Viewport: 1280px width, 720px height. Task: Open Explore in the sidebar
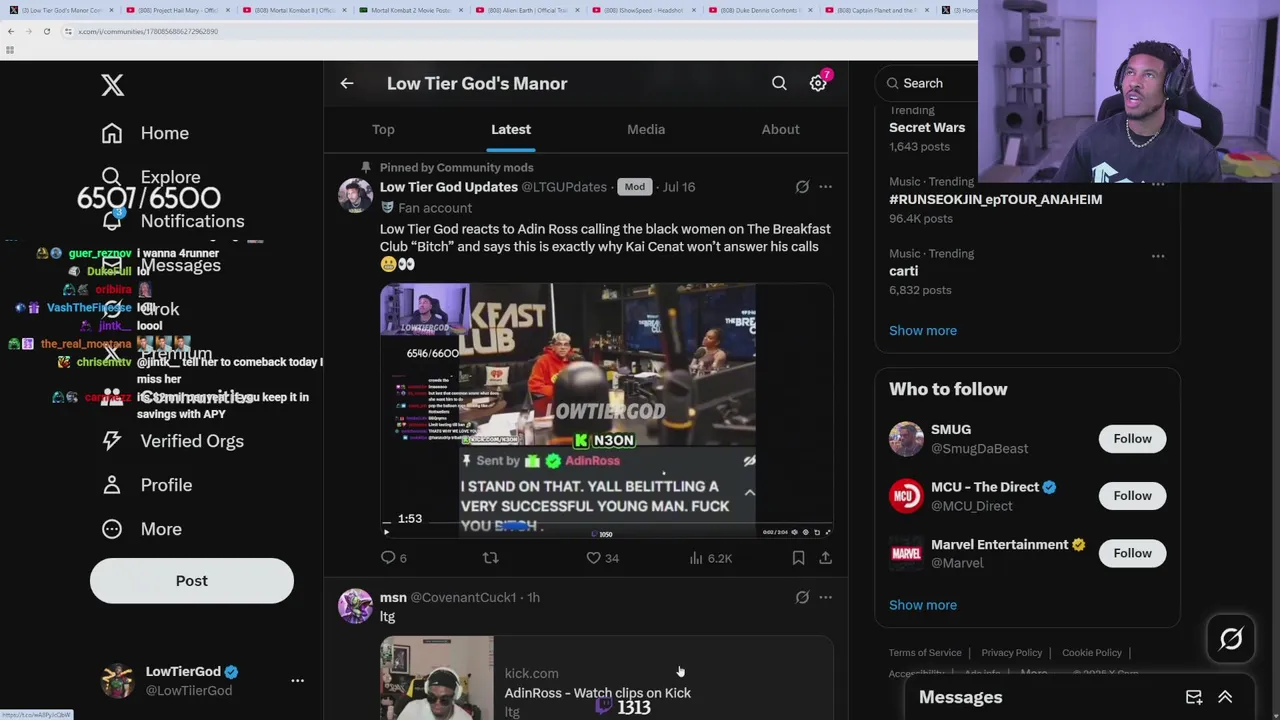pos(150,177)
